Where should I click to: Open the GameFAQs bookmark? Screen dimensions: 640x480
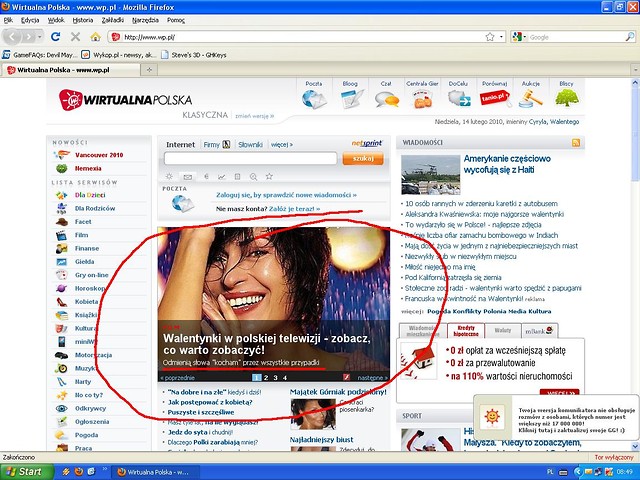tap(40, 55)
